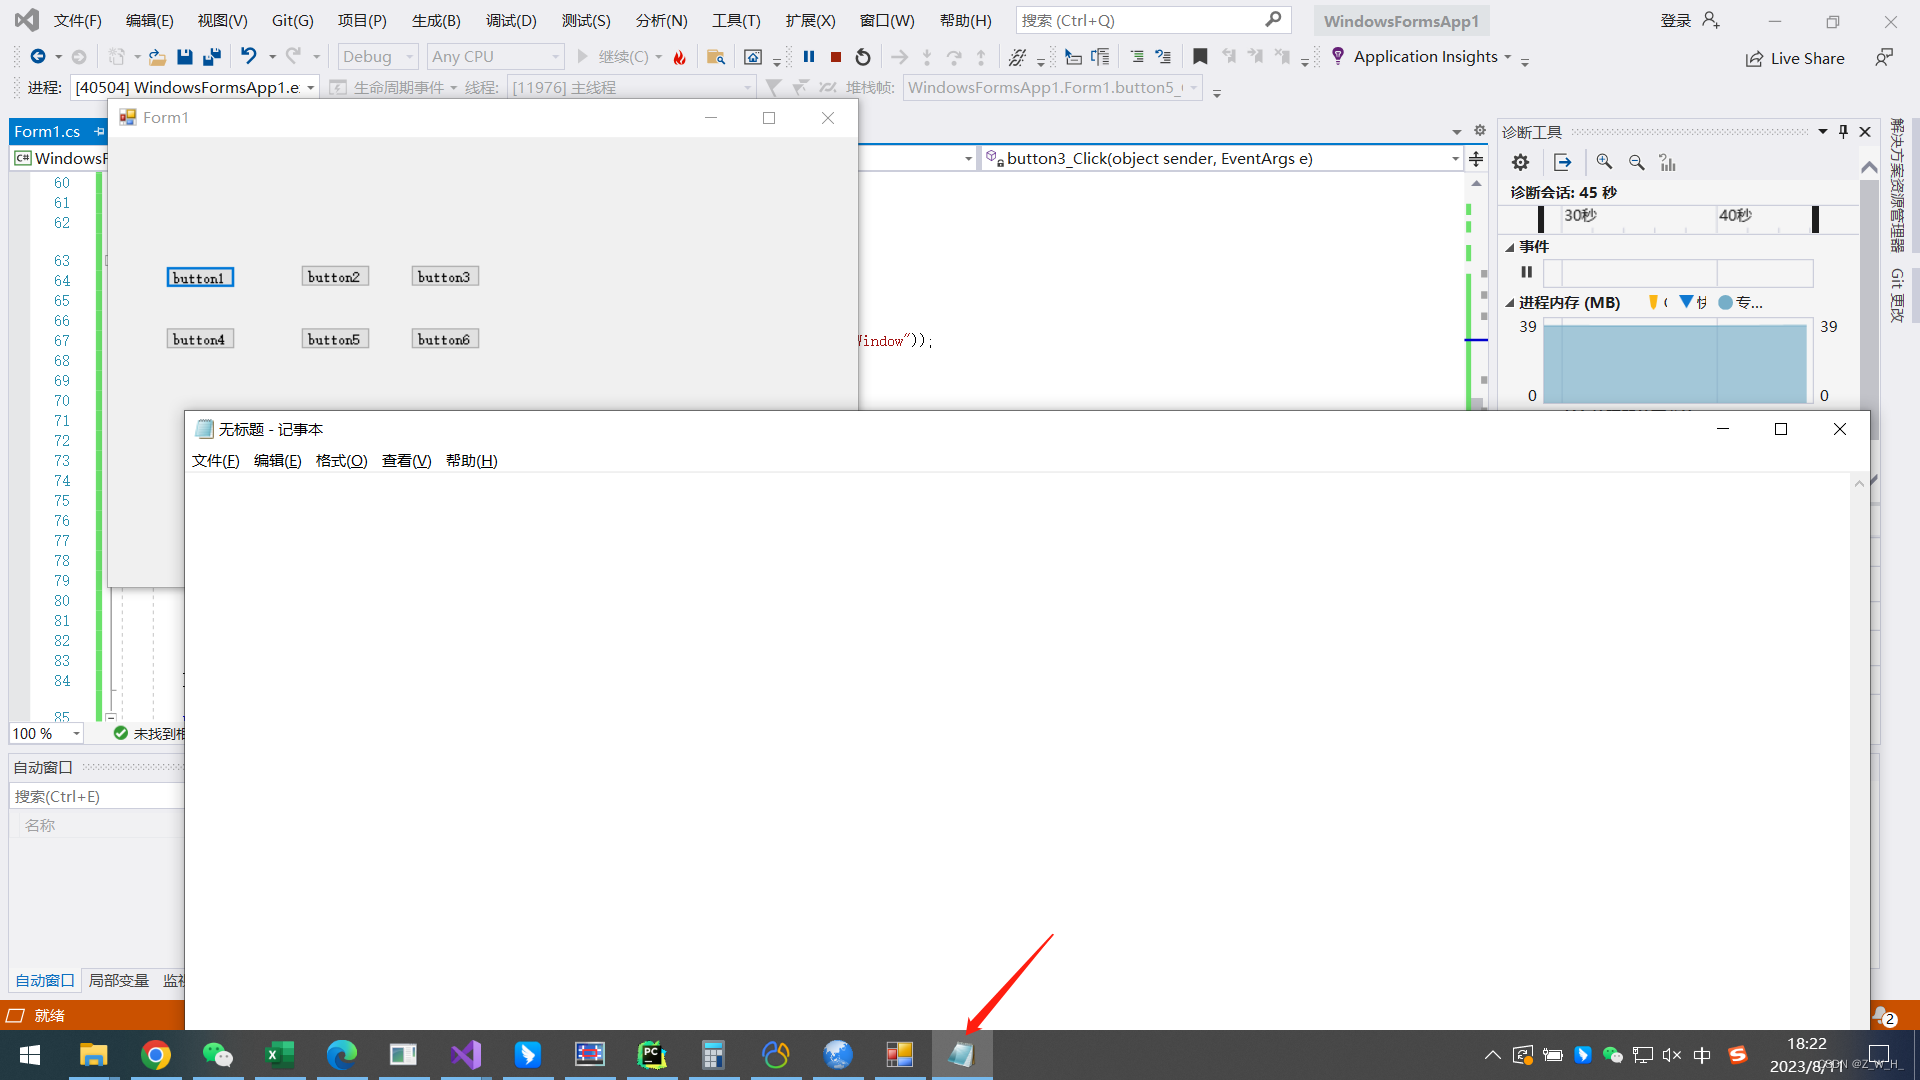Open diagnostic tools settings gear
The width and height of the screenshot is (1920, 1080).
pos(1520,162)
